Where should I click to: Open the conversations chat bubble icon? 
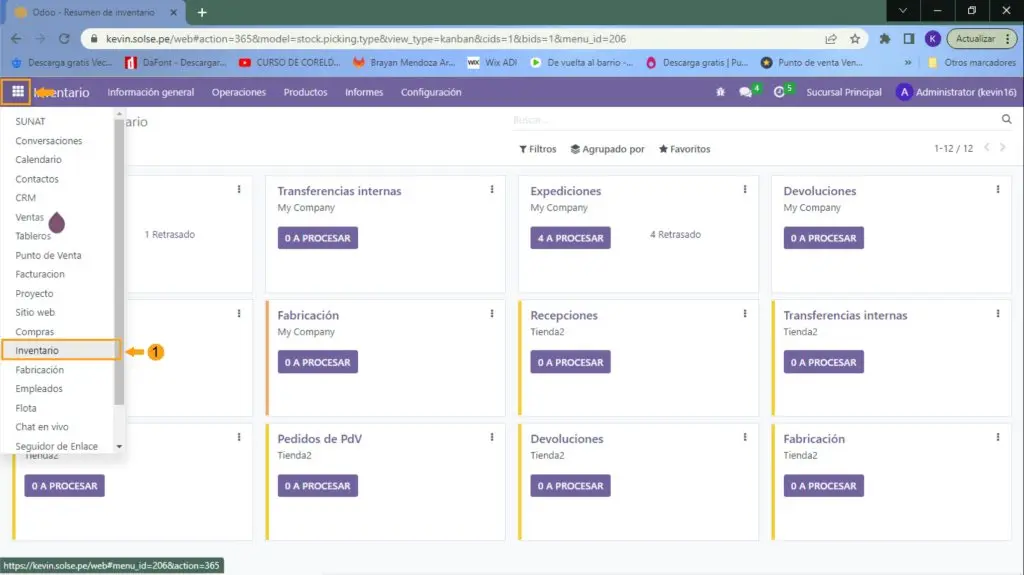tap(746, 92)
